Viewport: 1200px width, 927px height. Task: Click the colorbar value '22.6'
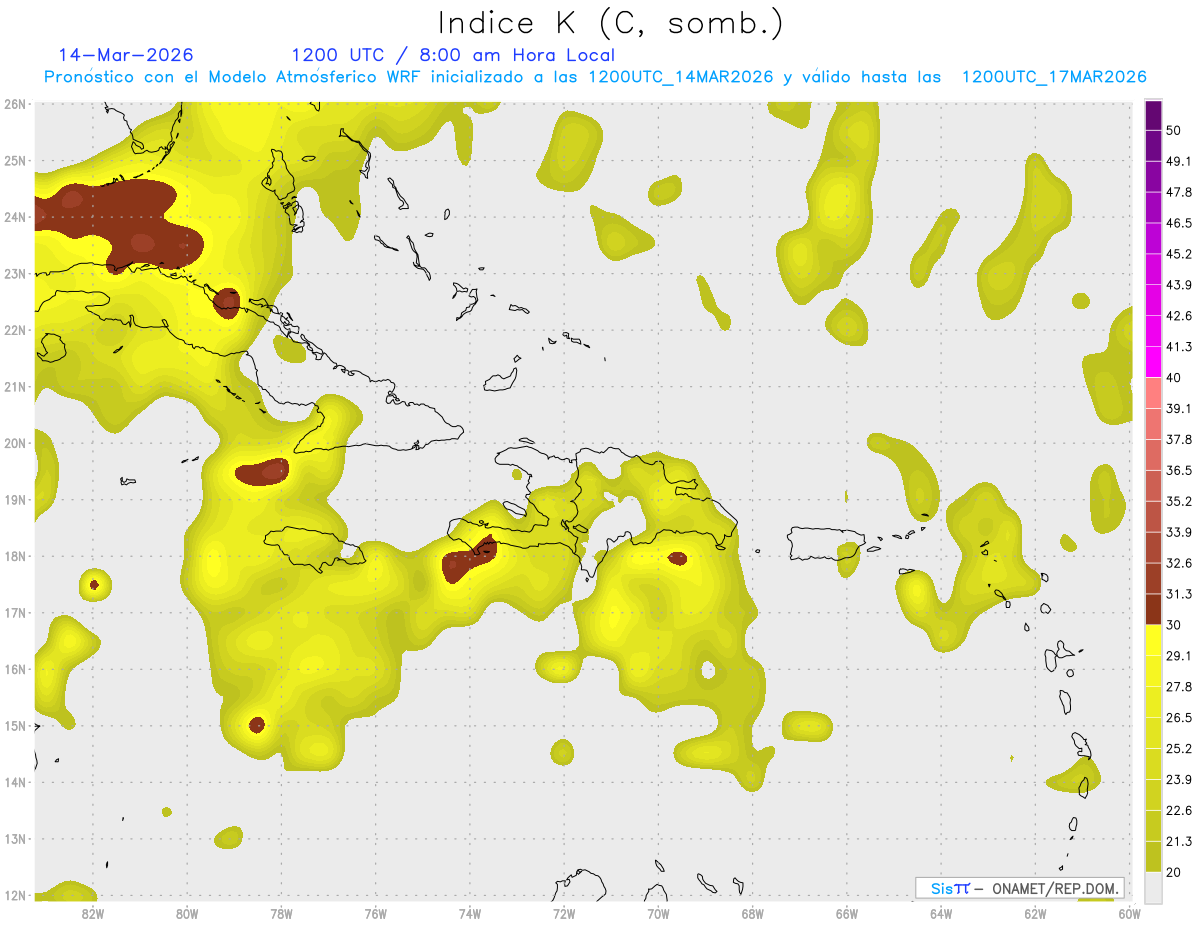tap(1179, 810)
